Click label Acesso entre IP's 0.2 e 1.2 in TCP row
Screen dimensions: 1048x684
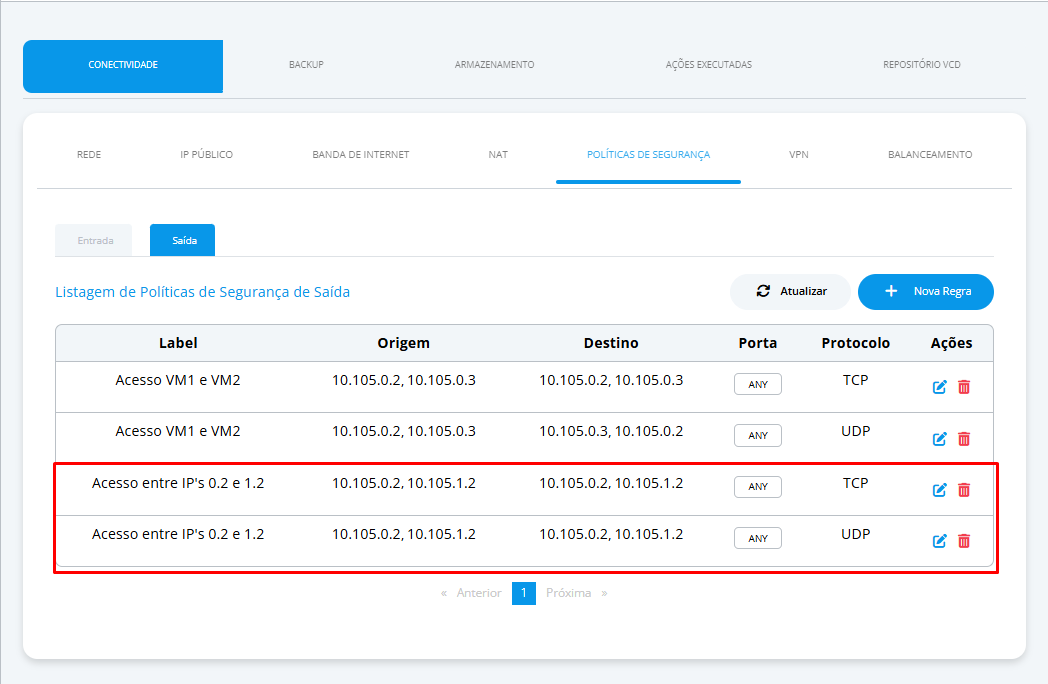pyautogui.click(x=178, y=483)
